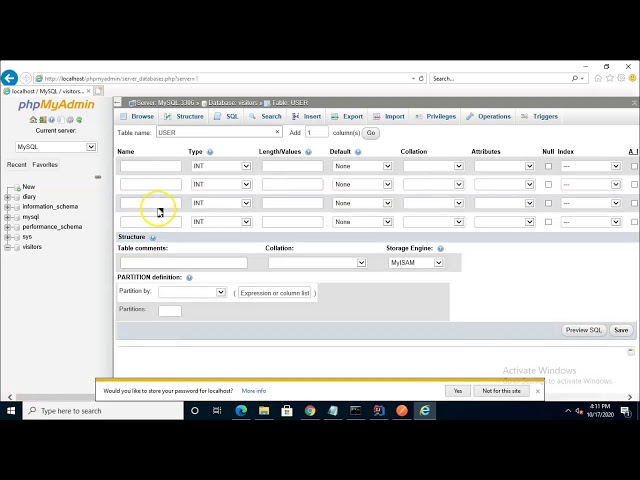
Task: Click the Preview SQL button
Action: click(x=584, y=330)
